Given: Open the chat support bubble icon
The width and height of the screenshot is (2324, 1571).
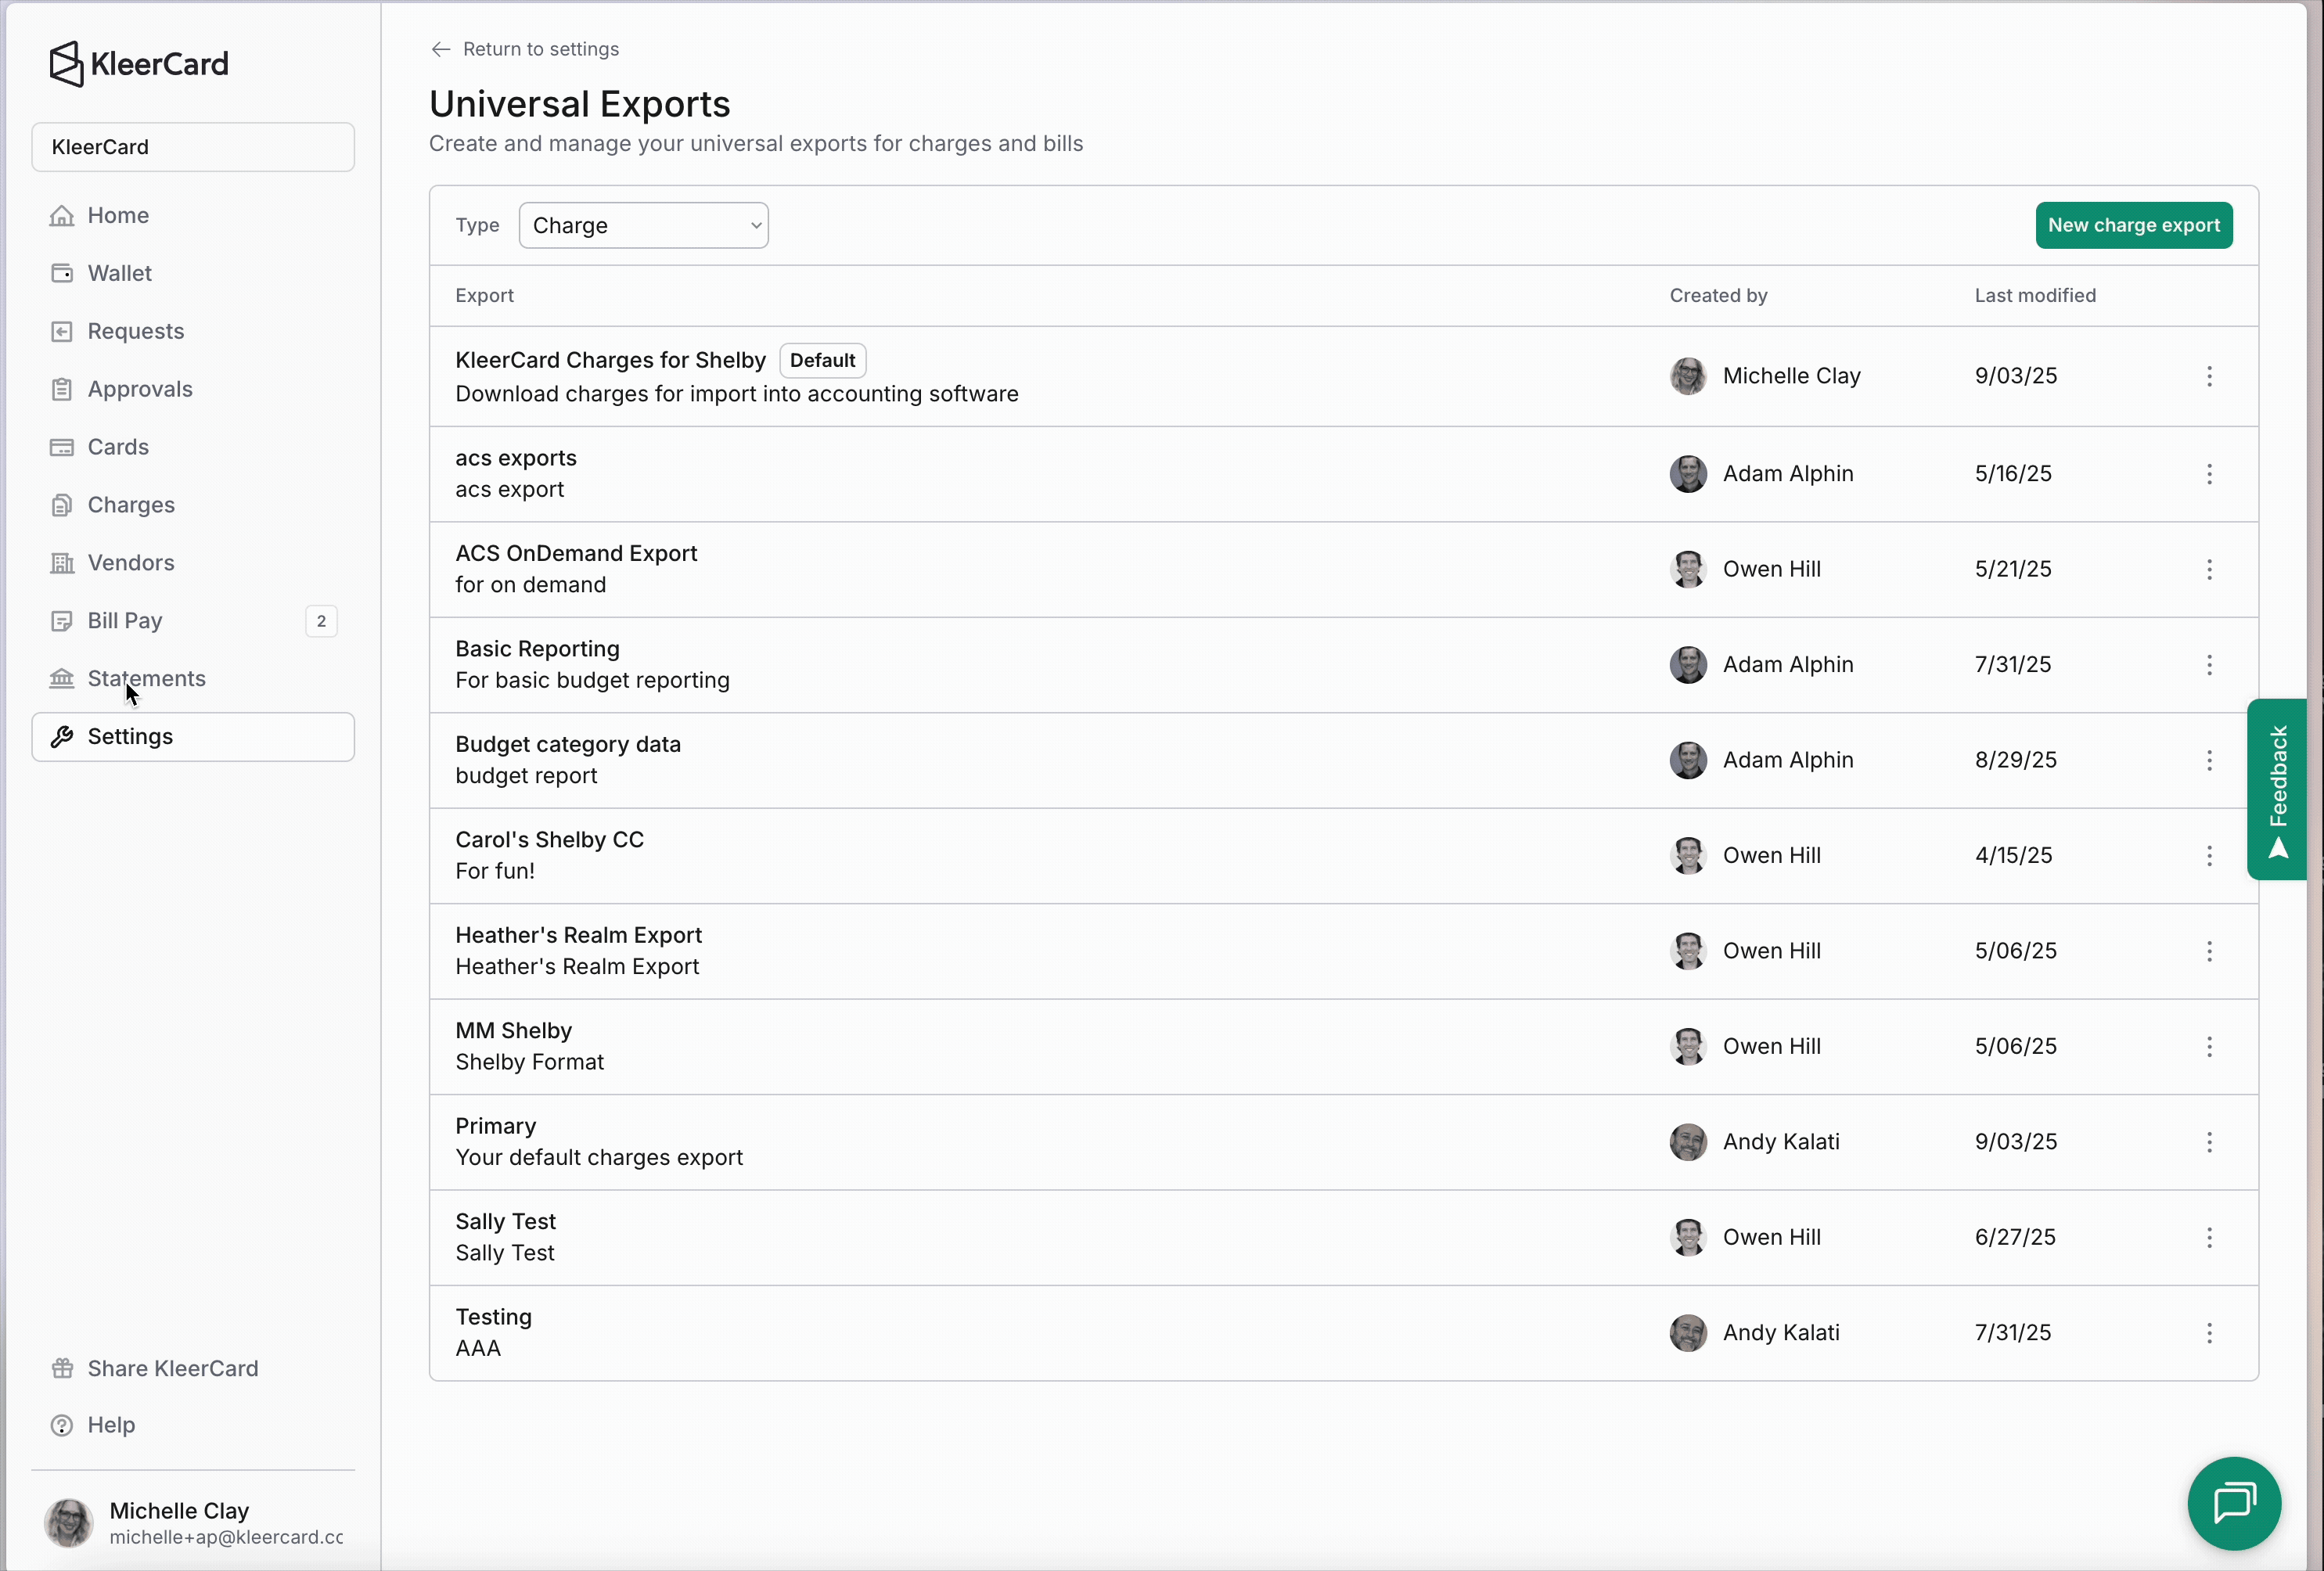Looking at the screenshot, I should coord(2233,1502).
